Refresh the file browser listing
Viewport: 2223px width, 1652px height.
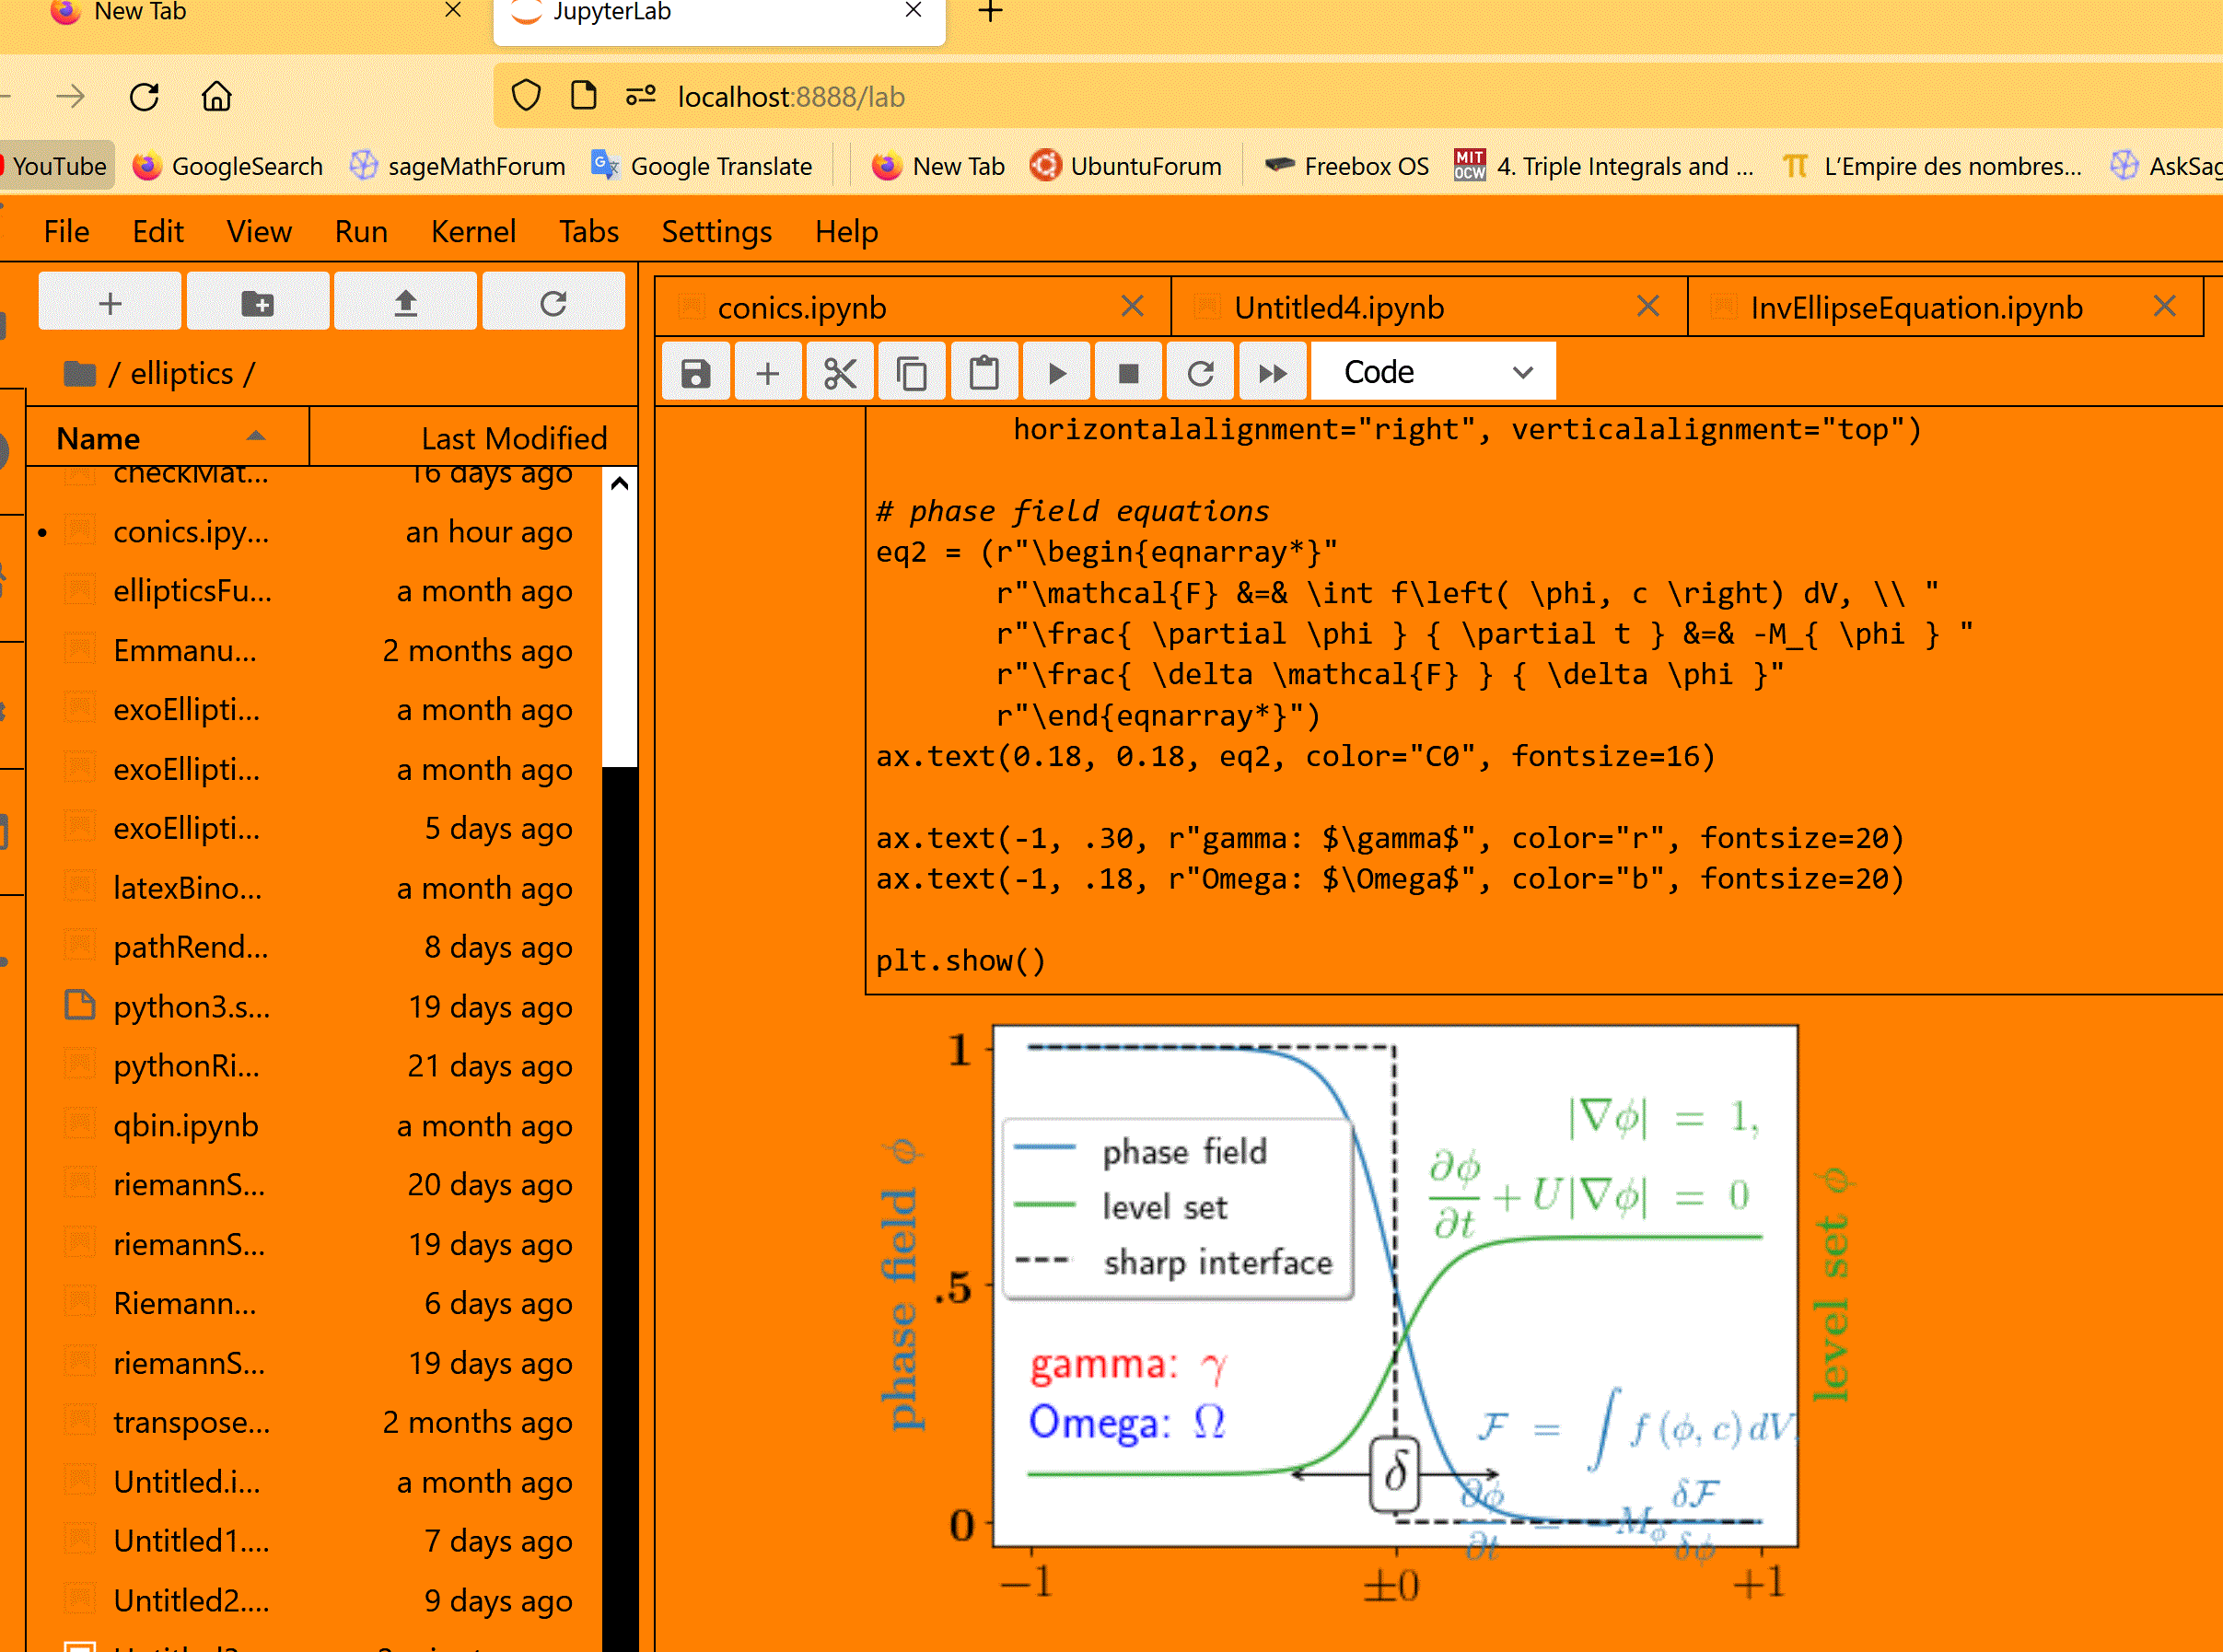(553, 301)
